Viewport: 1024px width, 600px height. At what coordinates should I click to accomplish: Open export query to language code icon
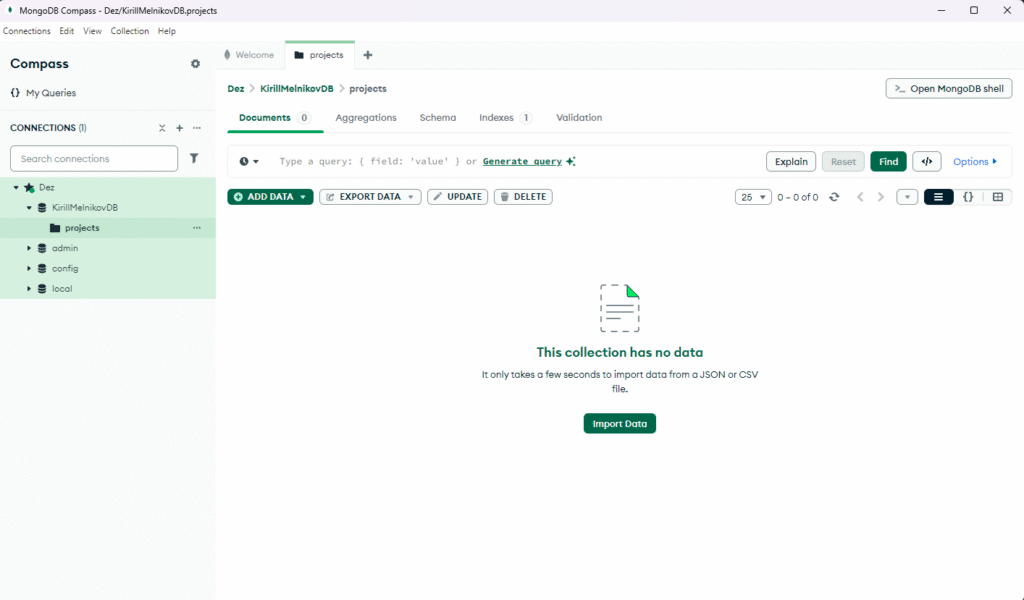[927, 161]
